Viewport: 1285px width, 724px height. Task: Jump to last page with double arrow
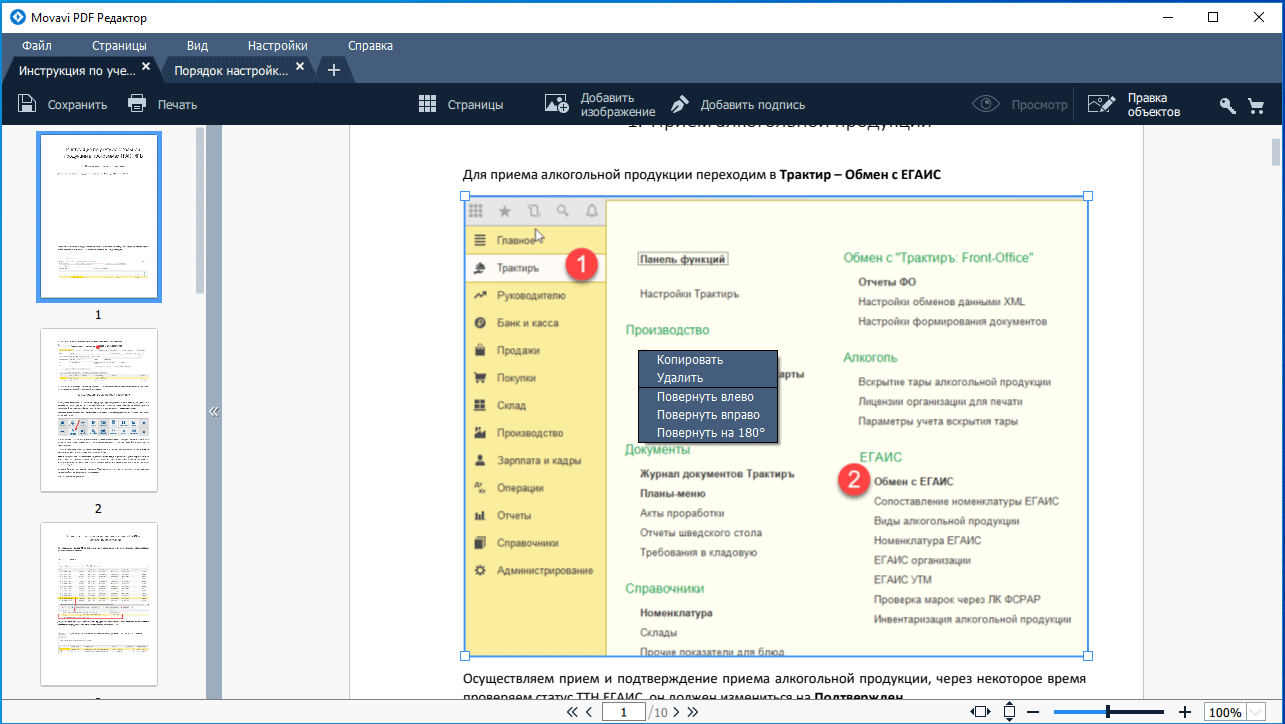(692, 712)
